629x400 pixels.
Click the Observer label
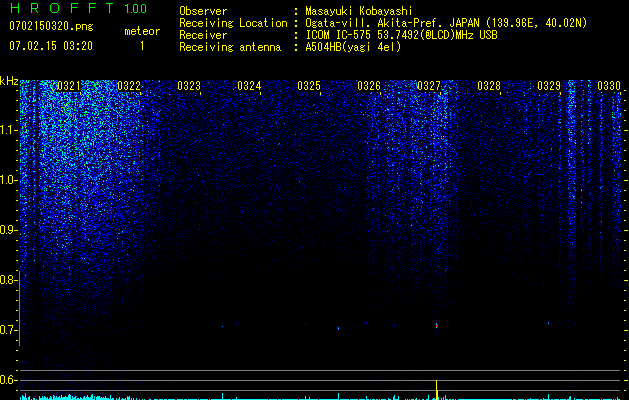pyautogui.click(x=203, y=11)
